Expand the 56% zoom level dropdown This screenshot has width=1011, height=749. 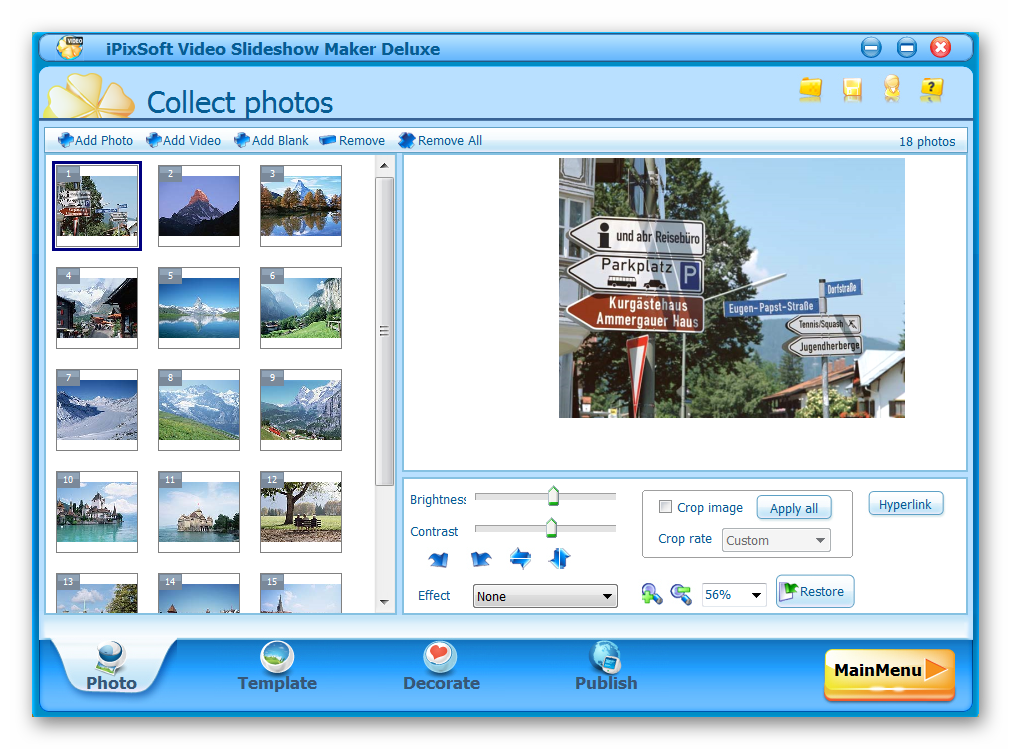tap(734, 594)
